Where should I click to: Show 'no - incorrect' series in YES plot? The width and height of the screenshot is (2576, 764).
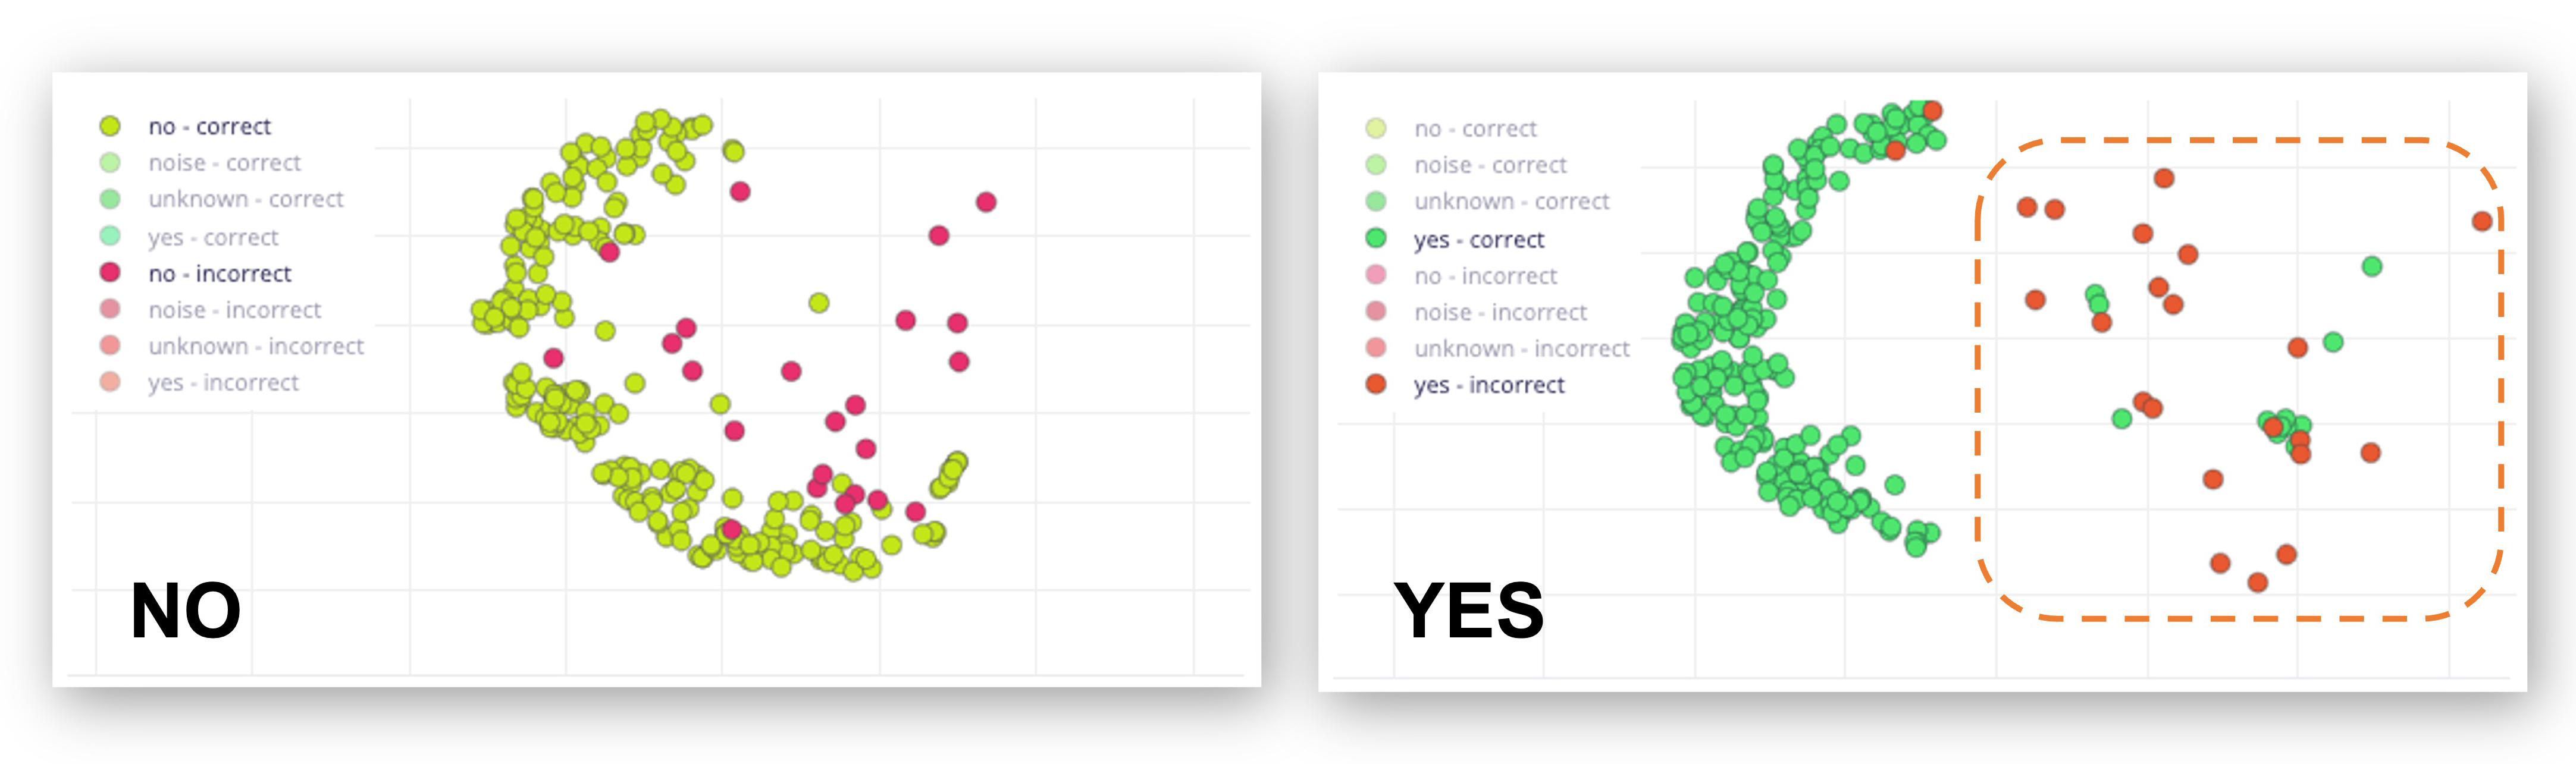1485,276
